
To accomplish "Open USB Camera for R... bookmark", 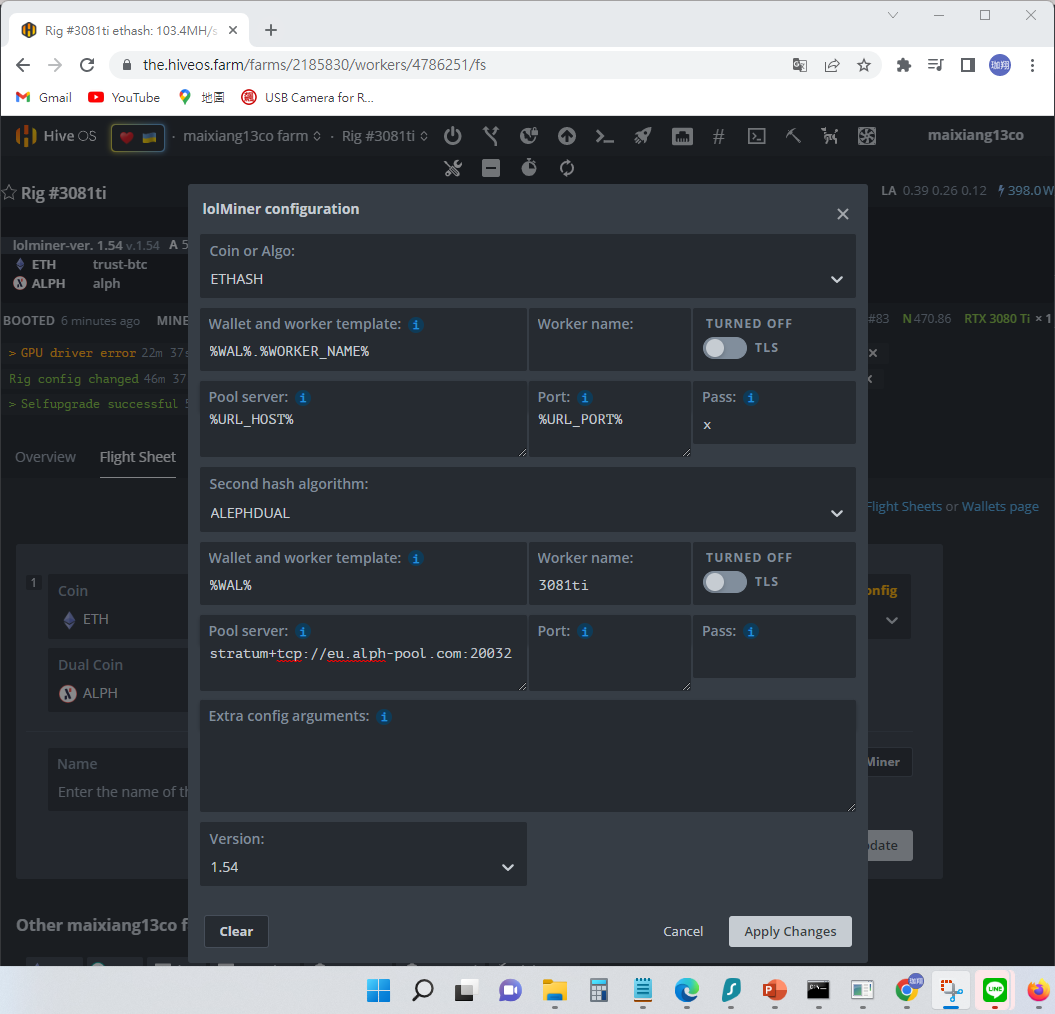I will click(307, 98).
